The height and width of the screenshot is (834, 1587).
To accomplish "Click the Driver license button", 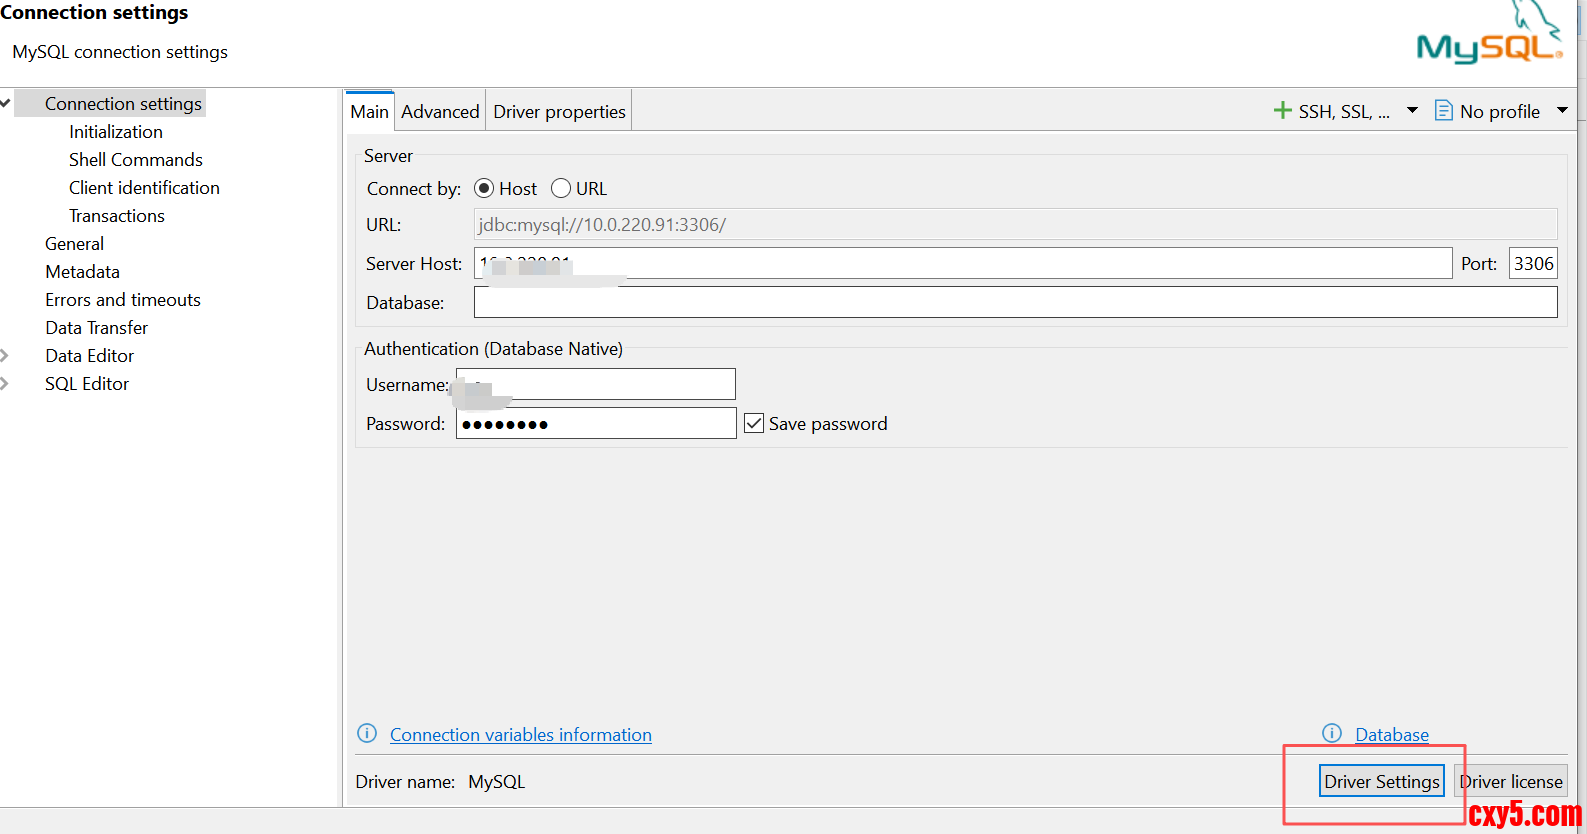I will pos(1511,781).
